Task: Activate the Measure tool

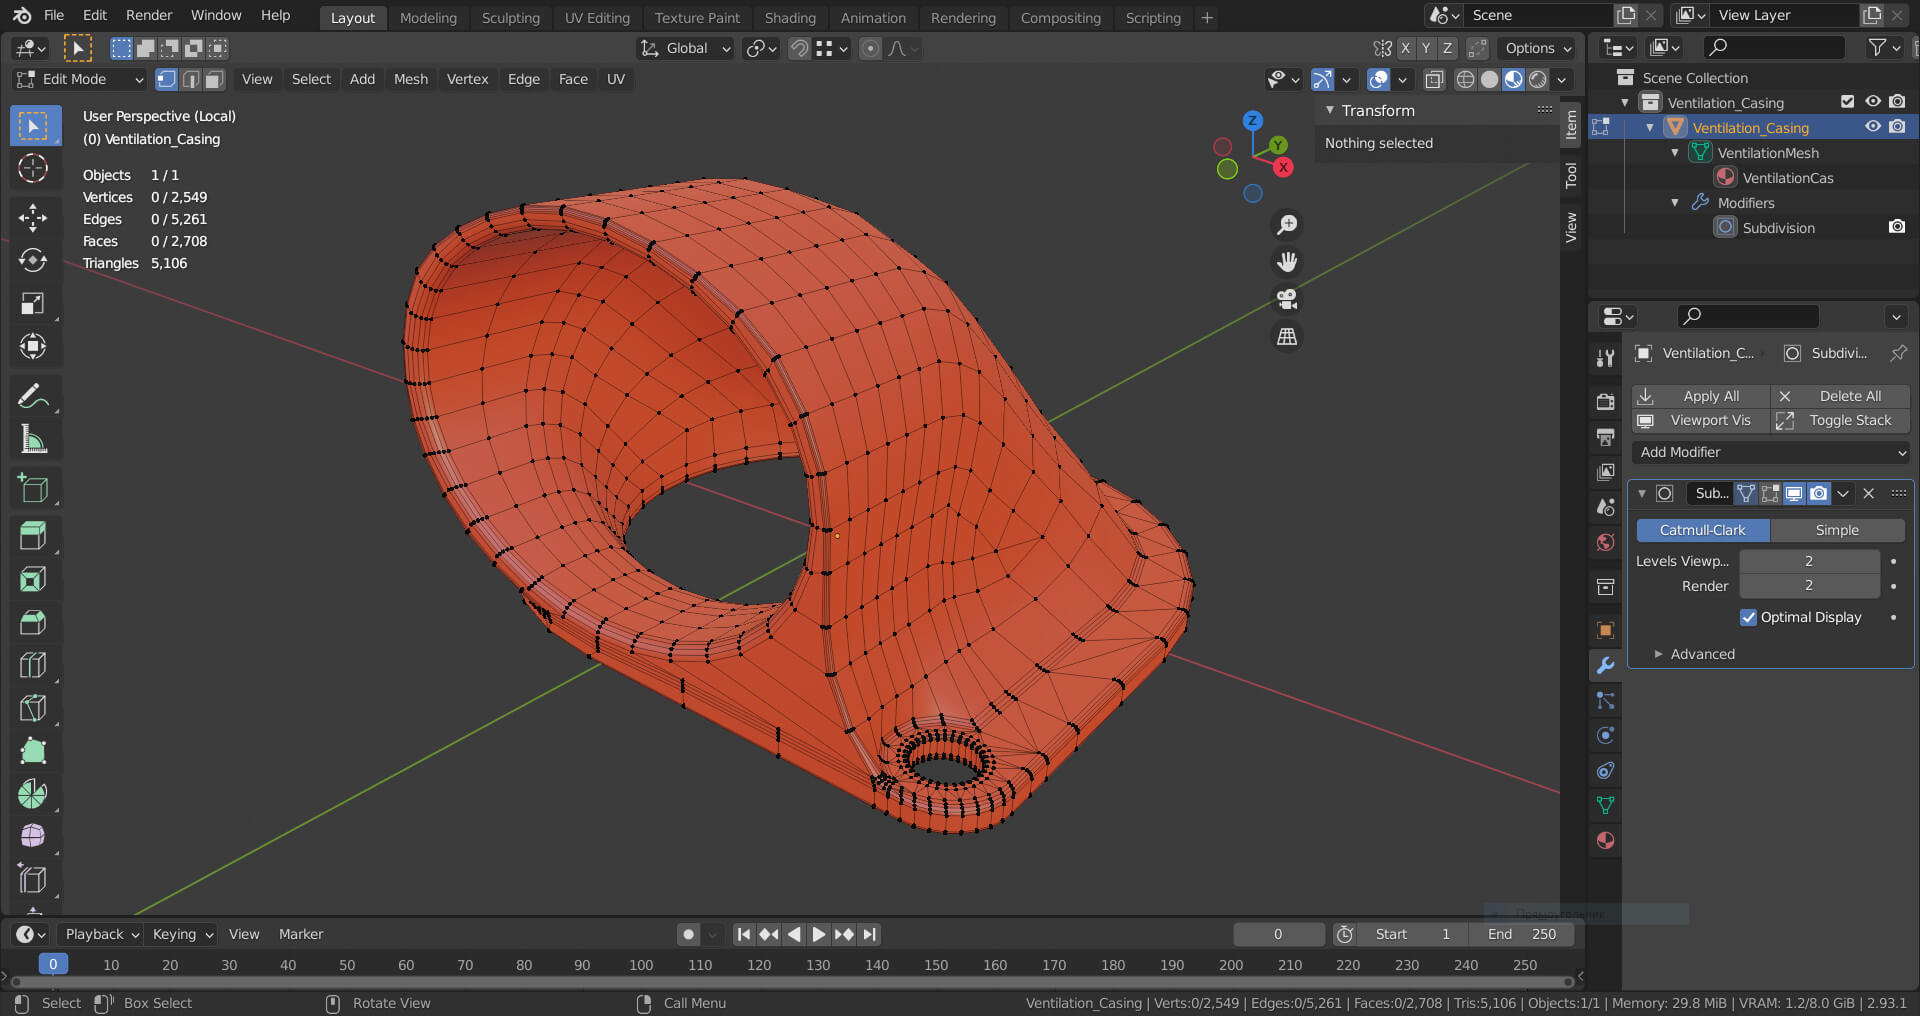Action: (x=33, y=440)
